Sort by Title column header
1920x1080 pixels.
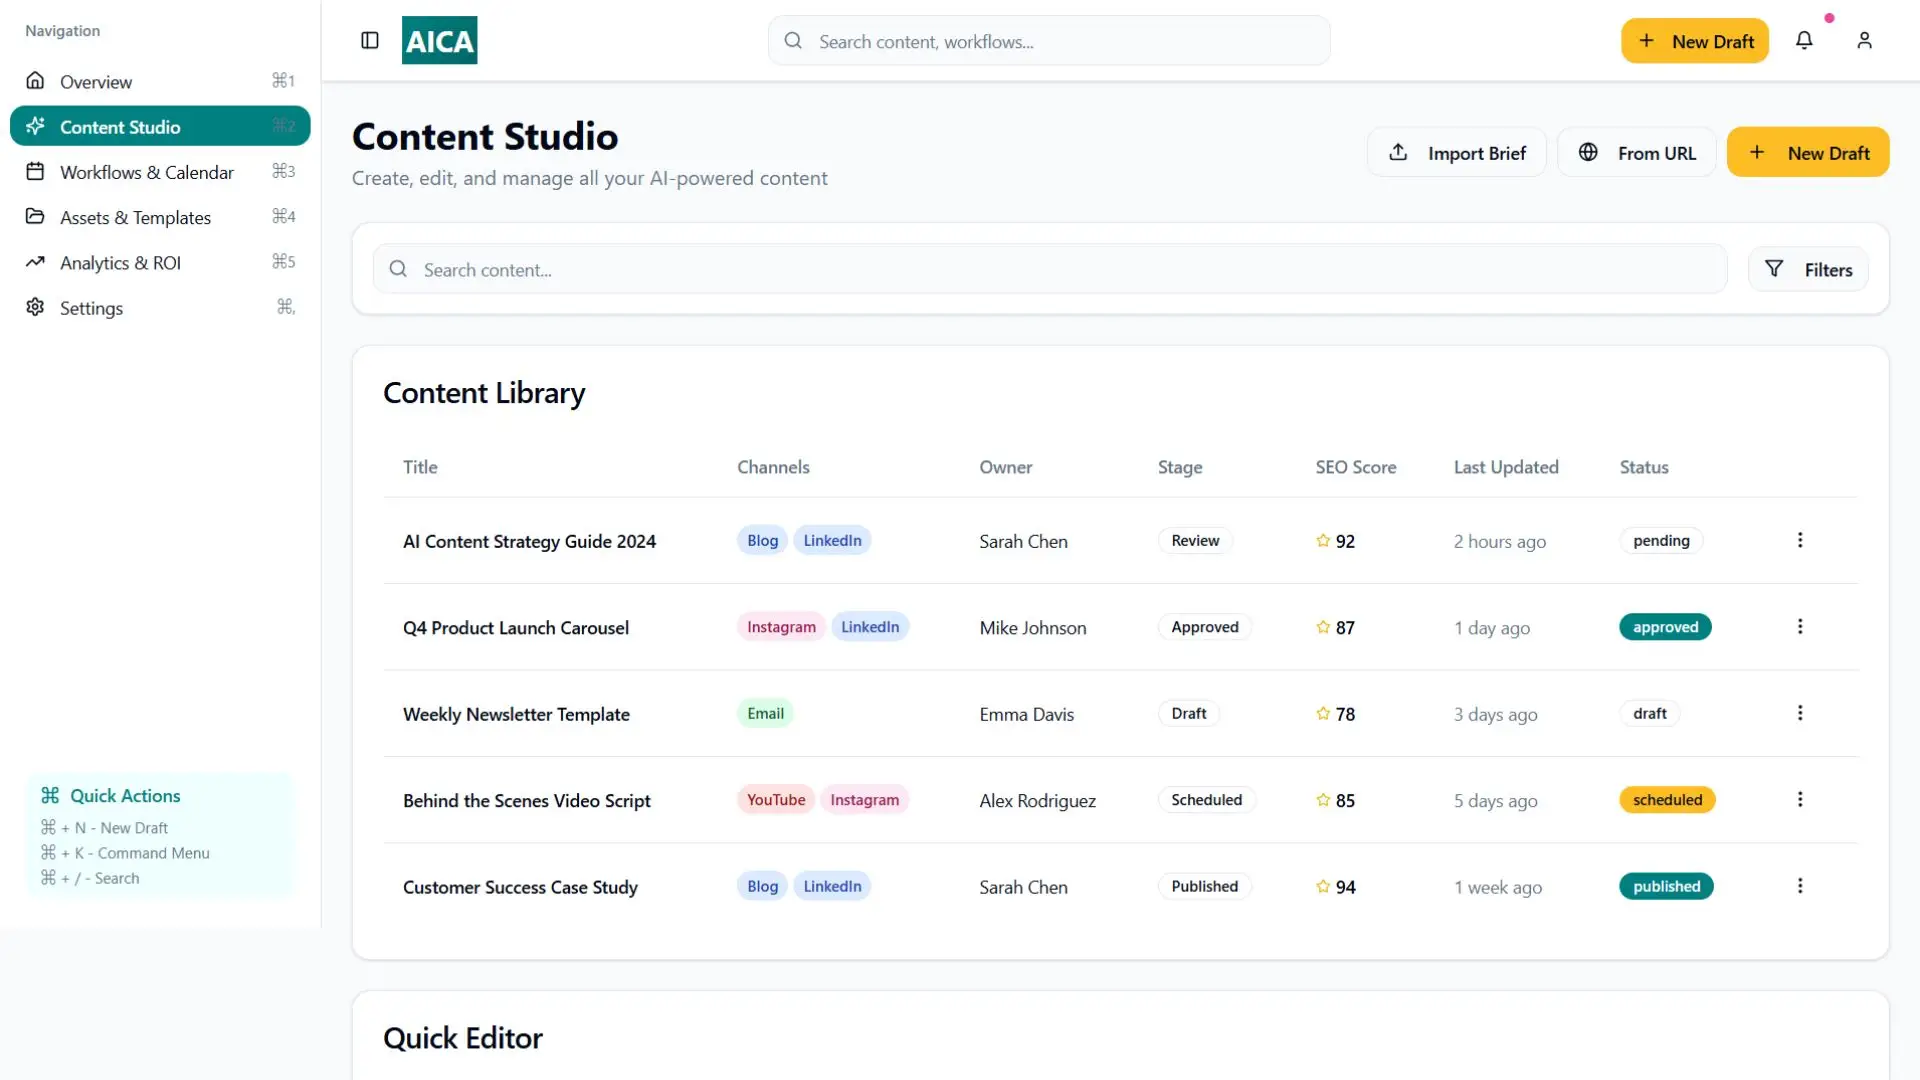(x=420, y=467)
